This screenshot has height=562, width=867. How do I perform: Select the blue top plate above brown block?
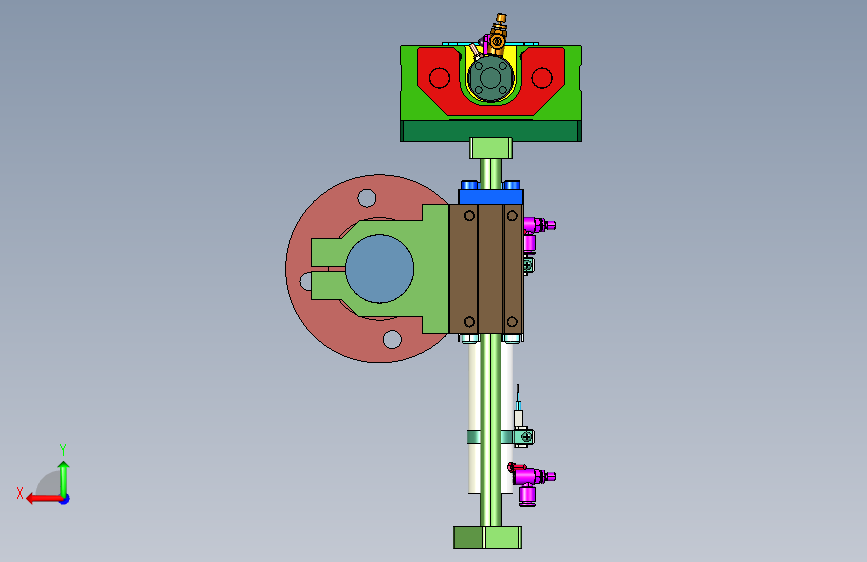pyautogui.click(x=490, y=196)
